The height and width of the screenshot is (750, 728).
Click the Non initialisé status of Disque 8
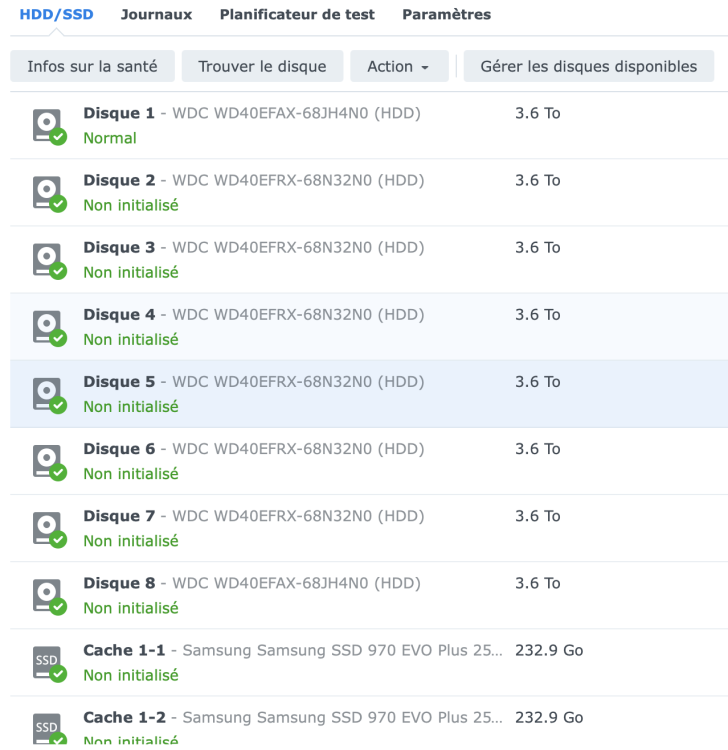[131, 608]
